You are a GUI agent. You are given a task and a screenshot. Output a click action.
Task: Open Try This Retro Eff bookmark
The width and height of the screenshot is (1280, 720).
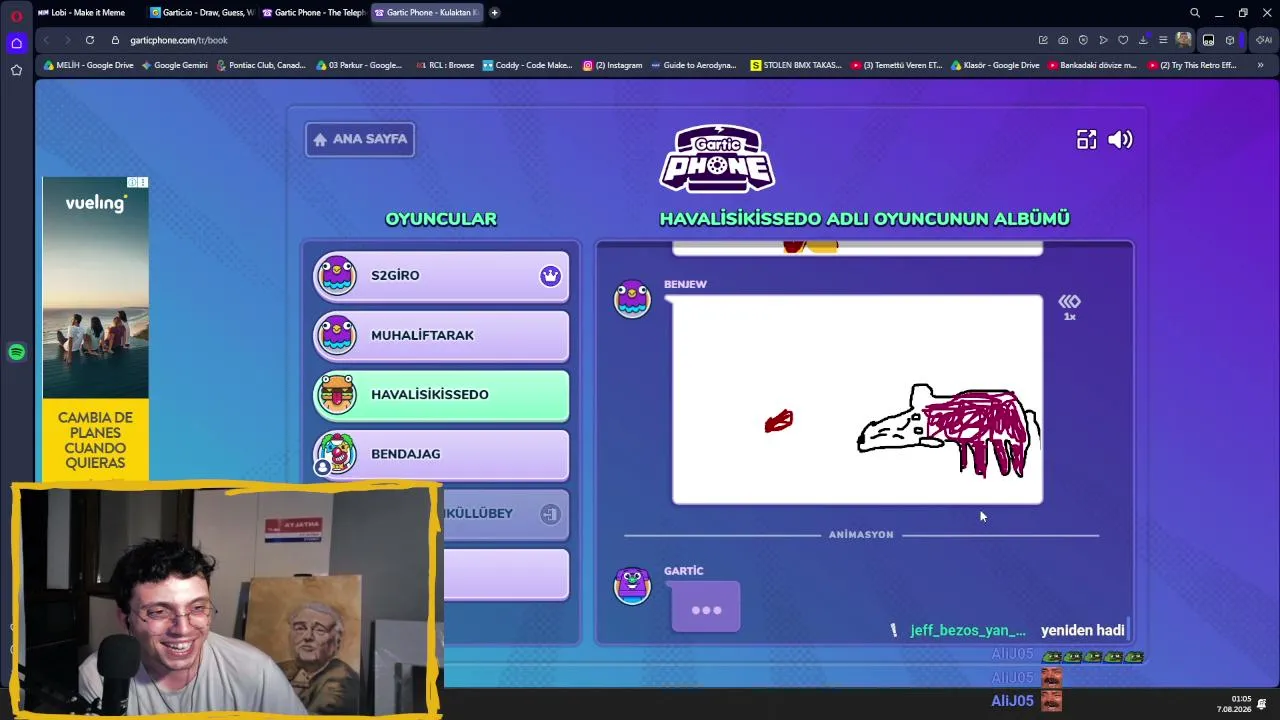(x=1193, y=65)
